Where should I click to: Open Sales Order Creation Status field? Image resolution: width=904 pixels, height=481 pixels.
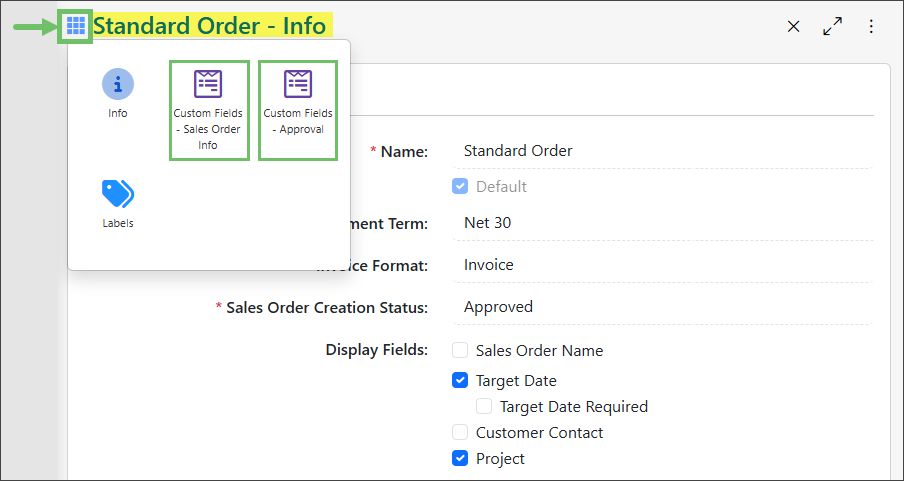[663, 307]
